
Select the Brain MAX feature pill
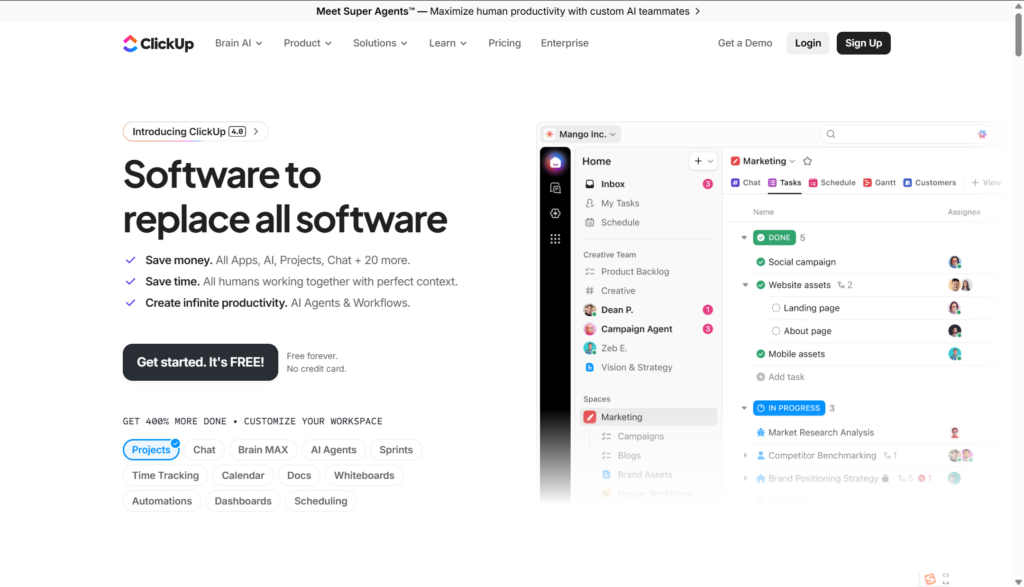click(263, 450)
